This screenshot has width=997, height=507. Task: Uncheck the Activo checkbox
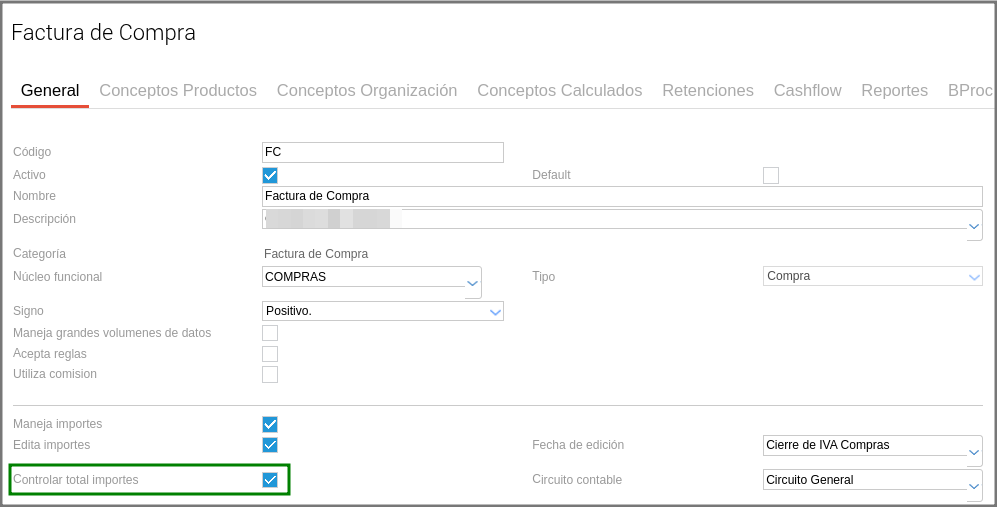point(270,175)
